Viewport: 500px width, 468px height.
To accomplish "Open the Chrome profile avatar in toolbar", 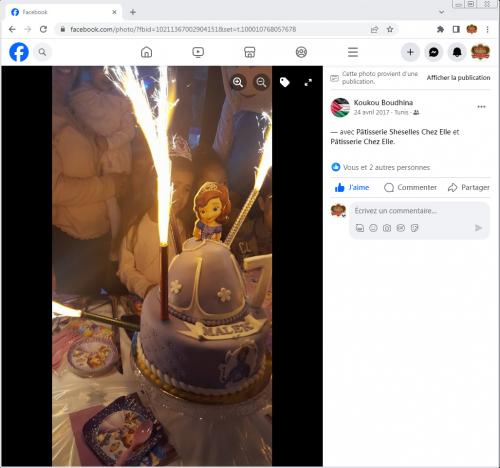I will point(472,29).
